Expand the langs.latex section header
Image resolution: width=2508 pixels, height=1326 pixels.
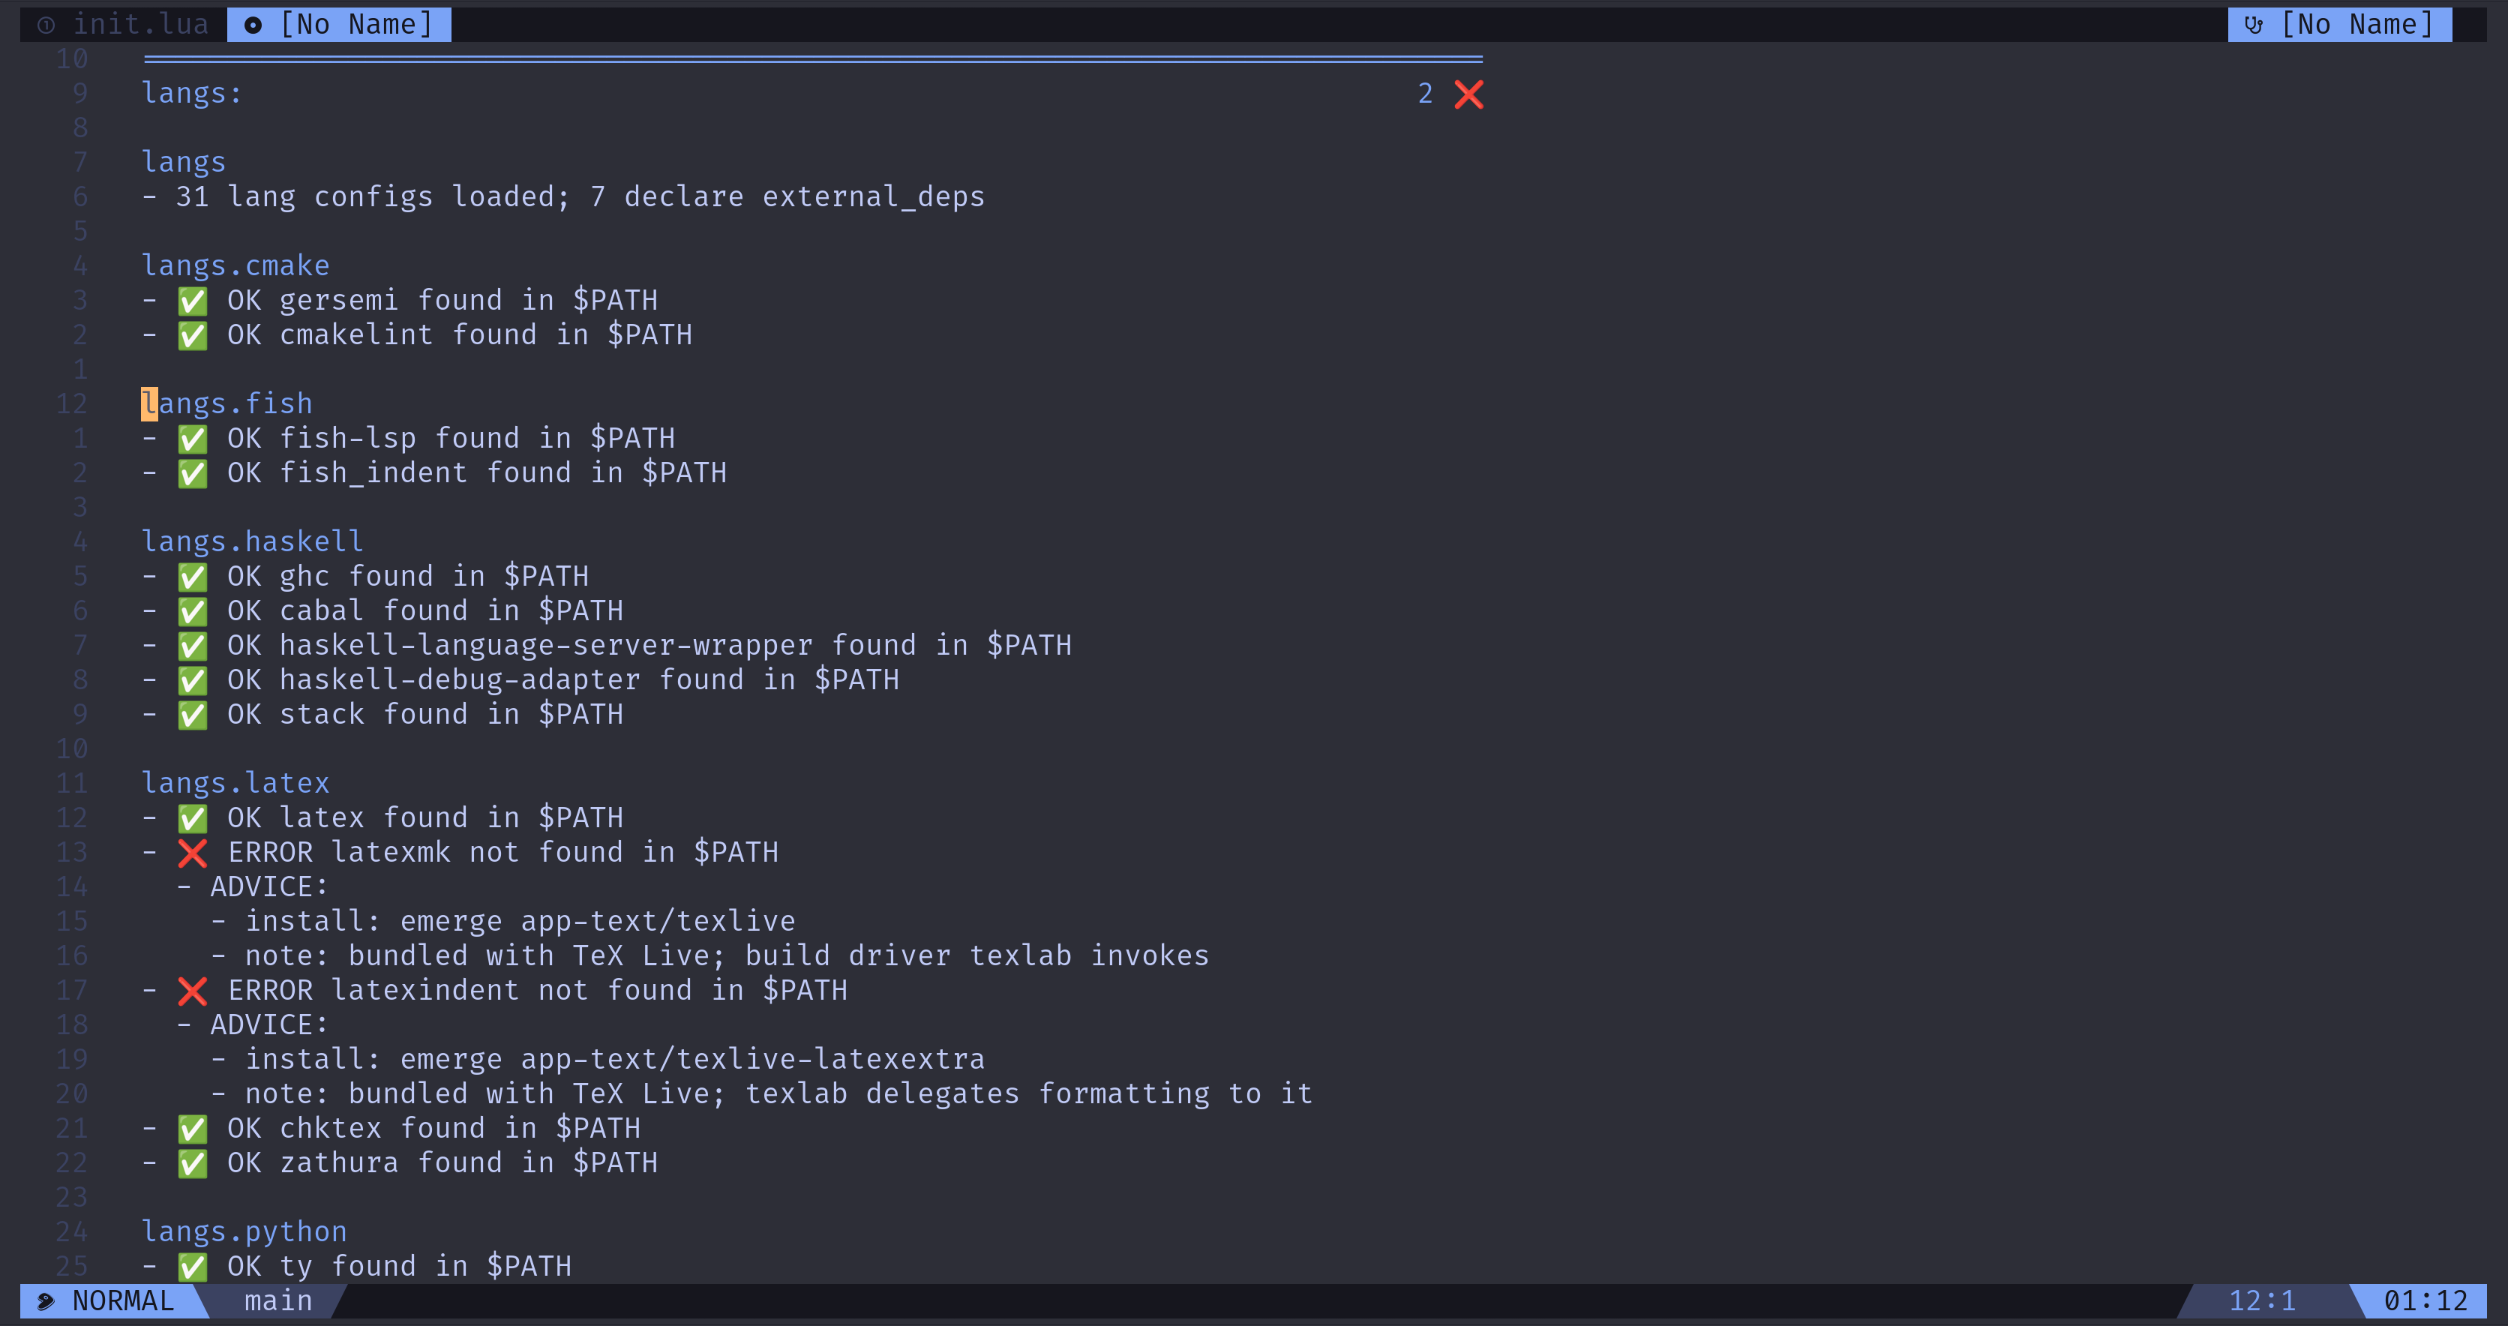point(235,782)
